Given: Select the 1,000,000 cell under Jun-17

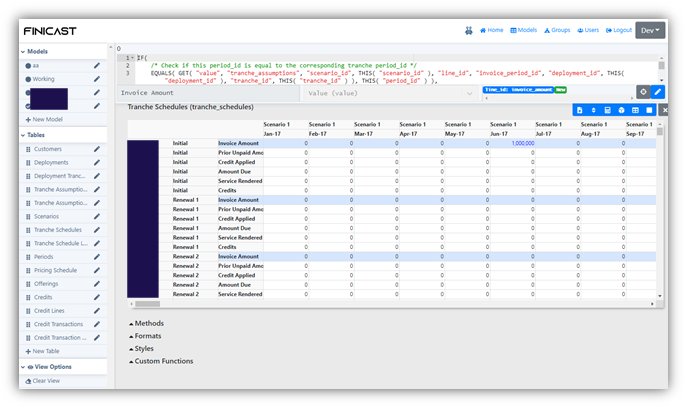Looking at the screenshot, I should (x=513, y=144).
